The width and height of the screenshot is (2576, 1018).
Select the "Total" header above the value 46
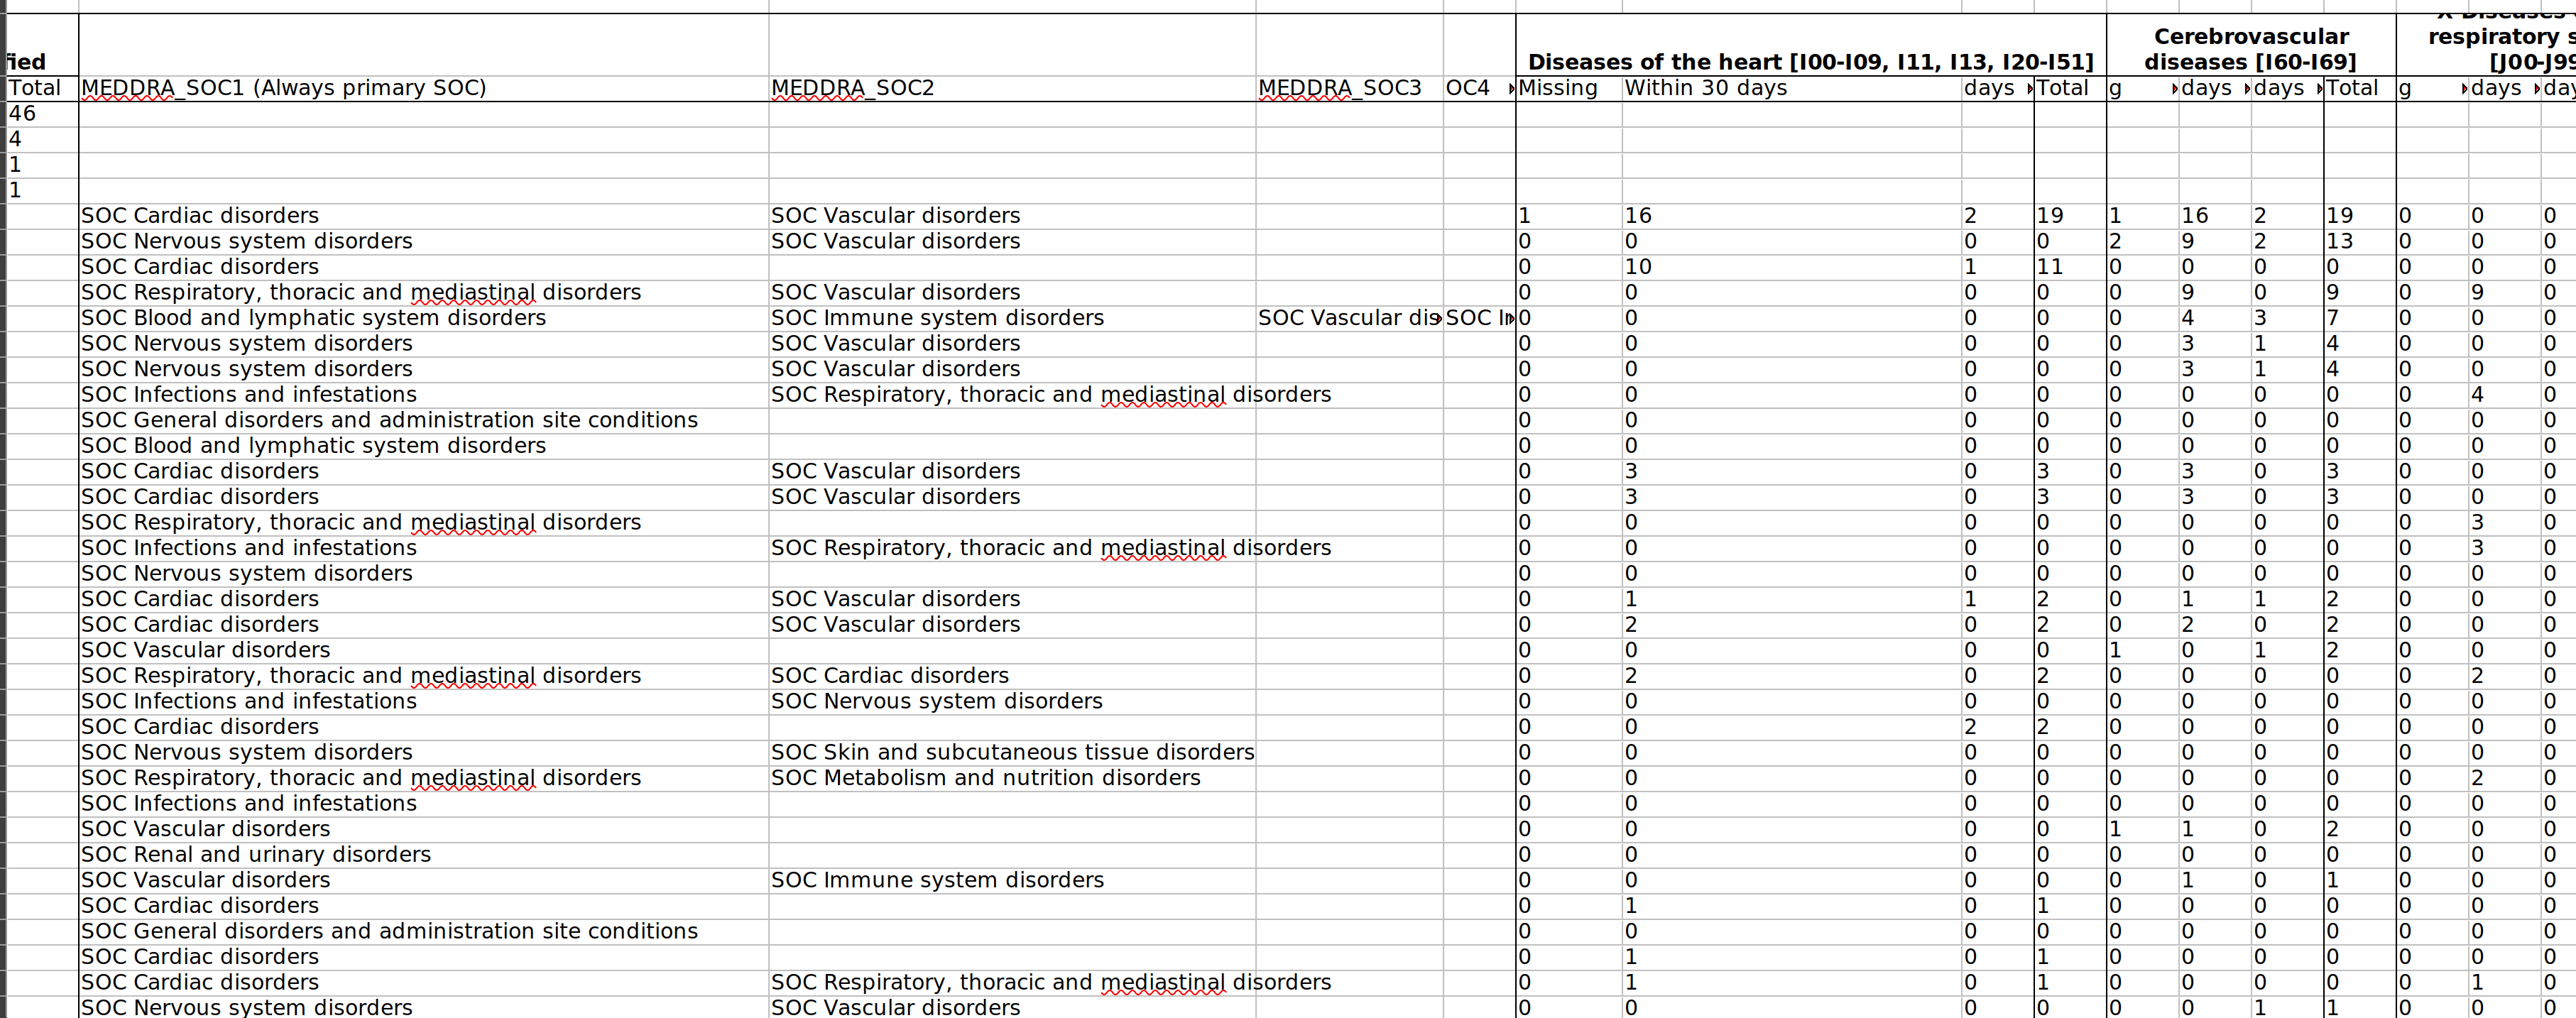tap(42, 88)
